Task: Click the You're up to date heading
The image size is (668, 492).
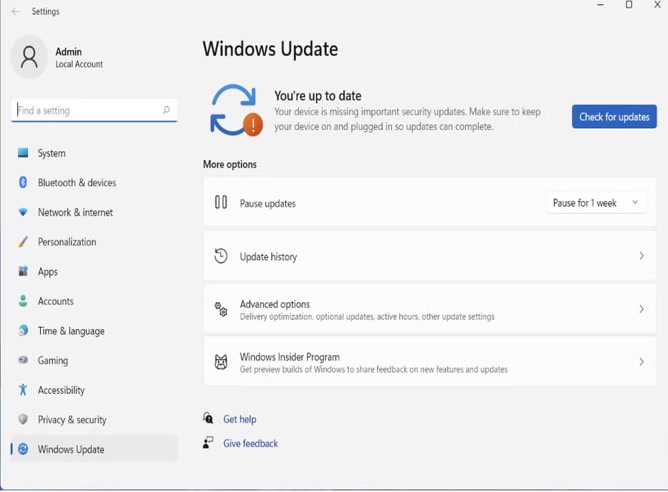Action: point(317,95)
